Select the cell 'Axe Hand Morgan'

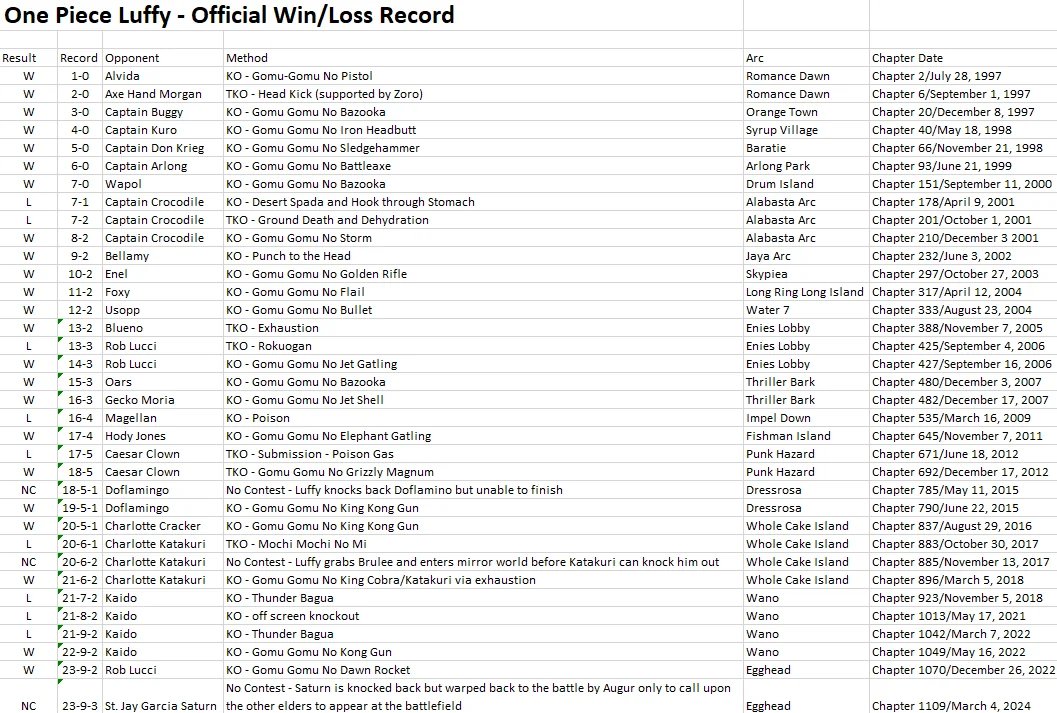click(x=163, y=94)
